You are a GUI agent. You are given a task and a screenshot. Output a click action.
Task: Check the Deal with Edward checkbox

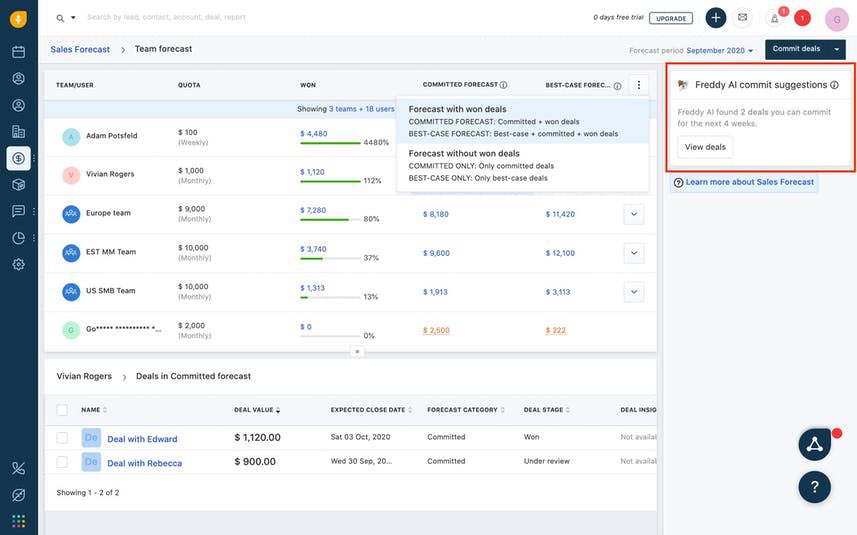(x=62, y=438)
